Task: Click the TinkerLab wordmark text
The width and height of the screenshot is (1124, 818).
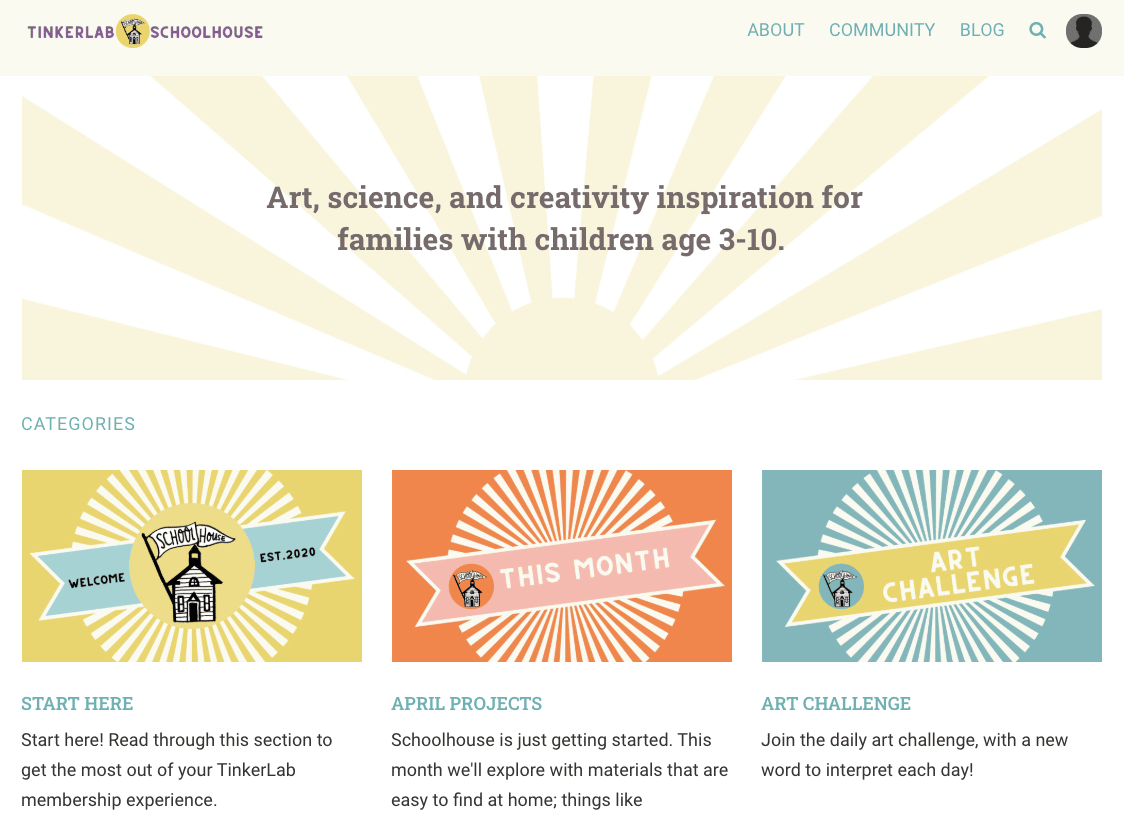Action: (71, 32)
